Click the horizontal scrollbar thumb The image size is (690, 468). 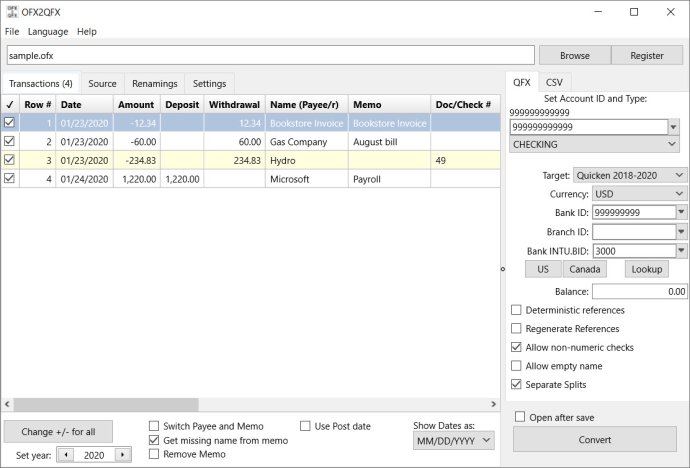coord(106,404)
